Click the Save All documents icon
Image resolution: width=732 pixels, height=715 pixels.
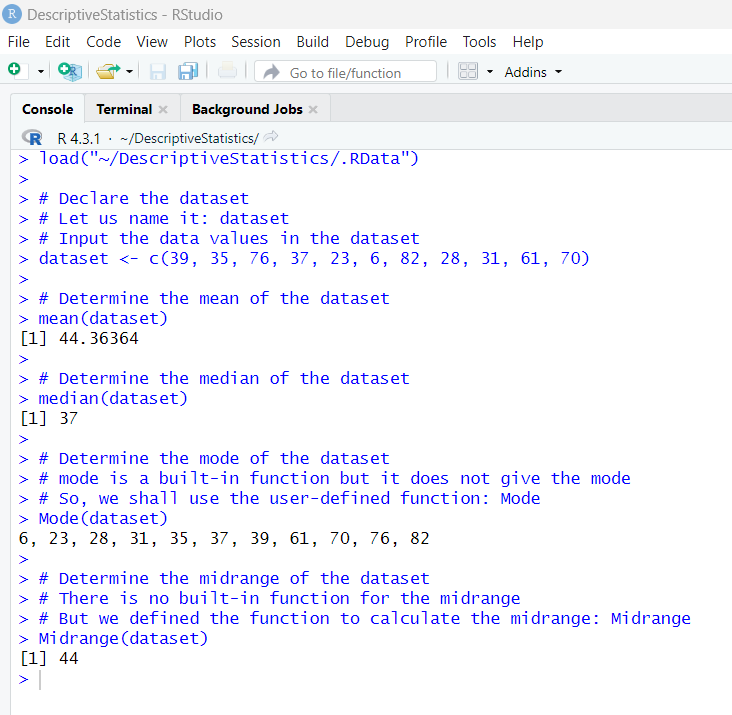pos(188,71)
